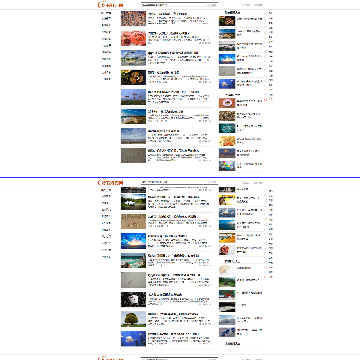This screenshot has height=360, width=360.
Task: Open the sailing ship sidebar thumbnail
Action: (x=227, y=213)
